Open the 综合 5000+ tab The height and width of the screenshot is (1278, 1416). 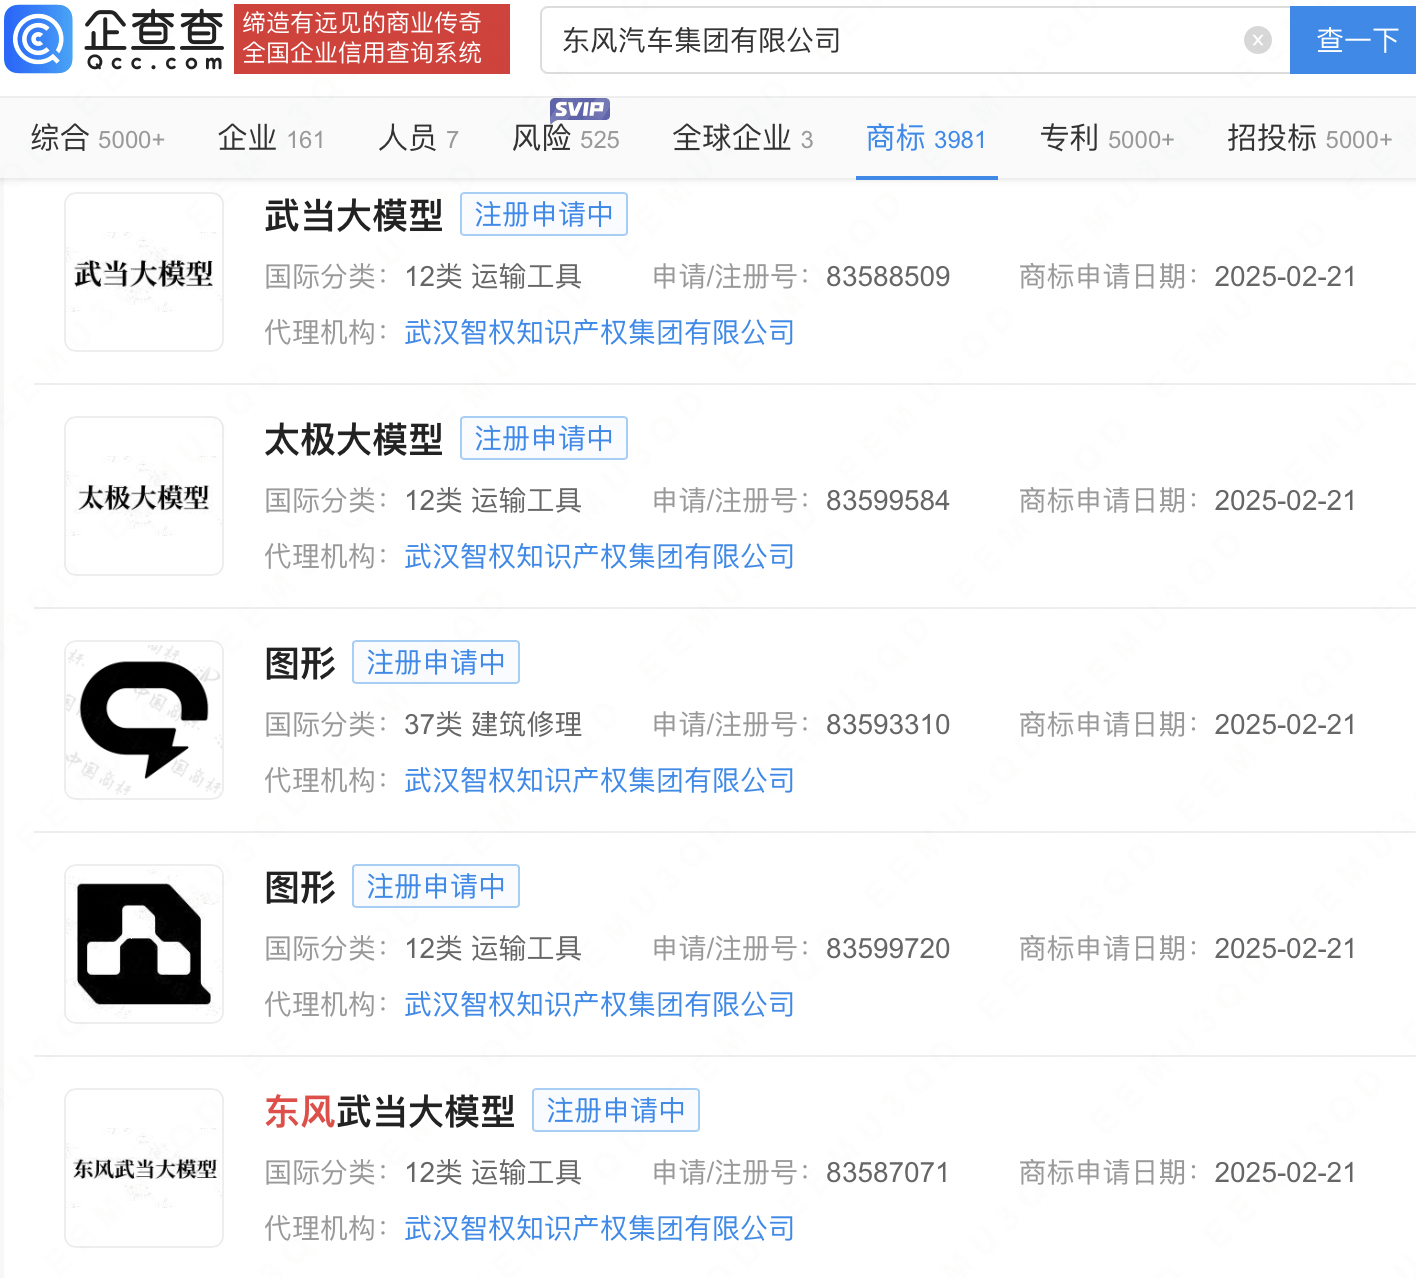pyautogui.click(x=97, y=138)
